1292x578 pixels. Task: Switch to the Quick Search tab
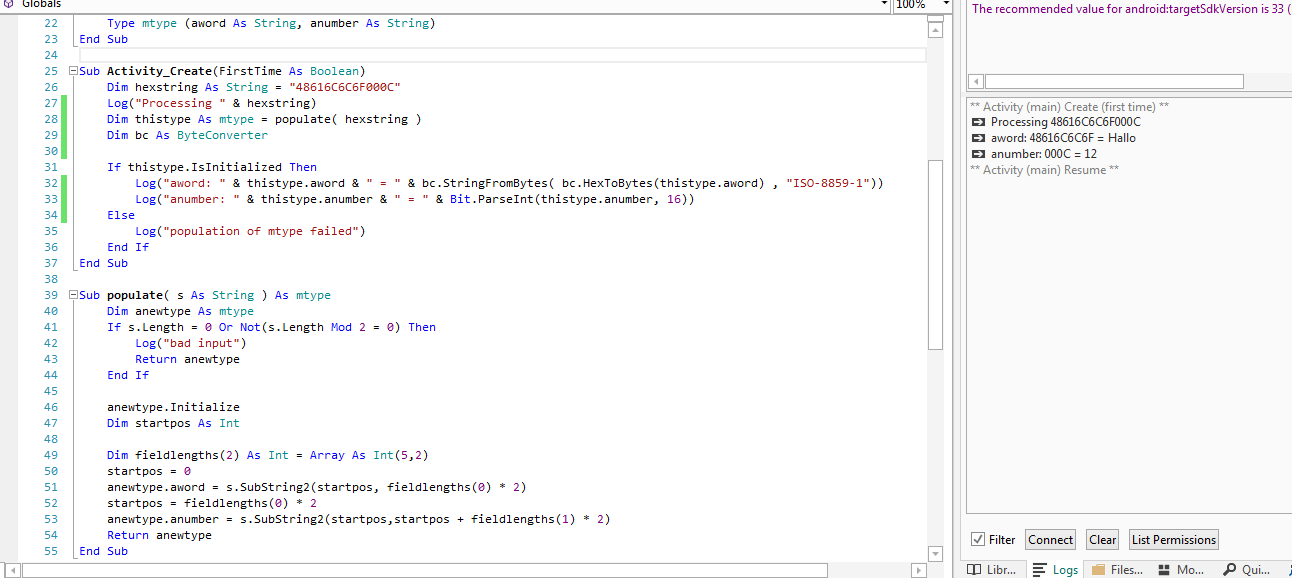click(1247, 569)
